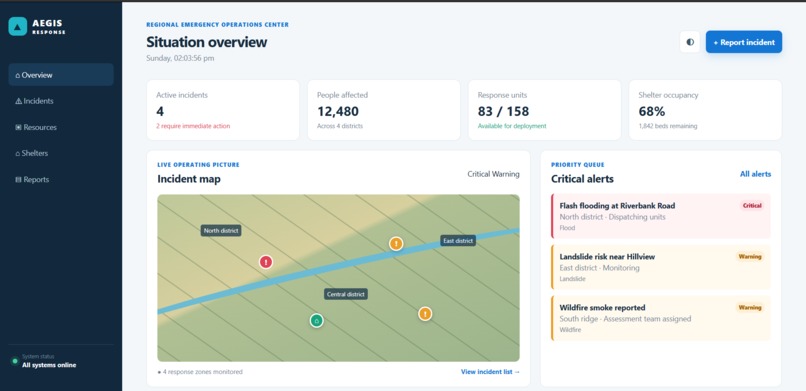Click the Report incident button
This screenshot has width=806, height=391.
point(744,42)
